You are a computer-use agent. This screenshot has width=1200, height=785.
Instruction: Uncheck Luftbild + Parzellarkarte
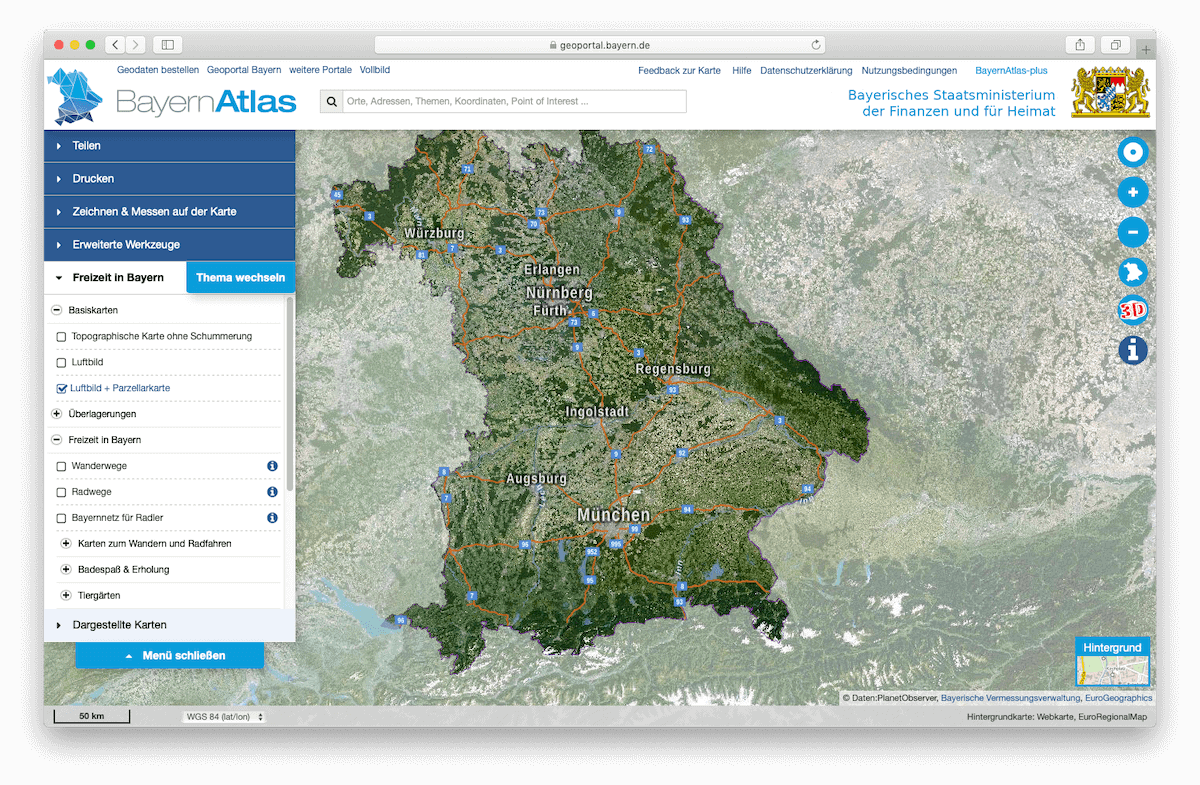pos(62,388)
